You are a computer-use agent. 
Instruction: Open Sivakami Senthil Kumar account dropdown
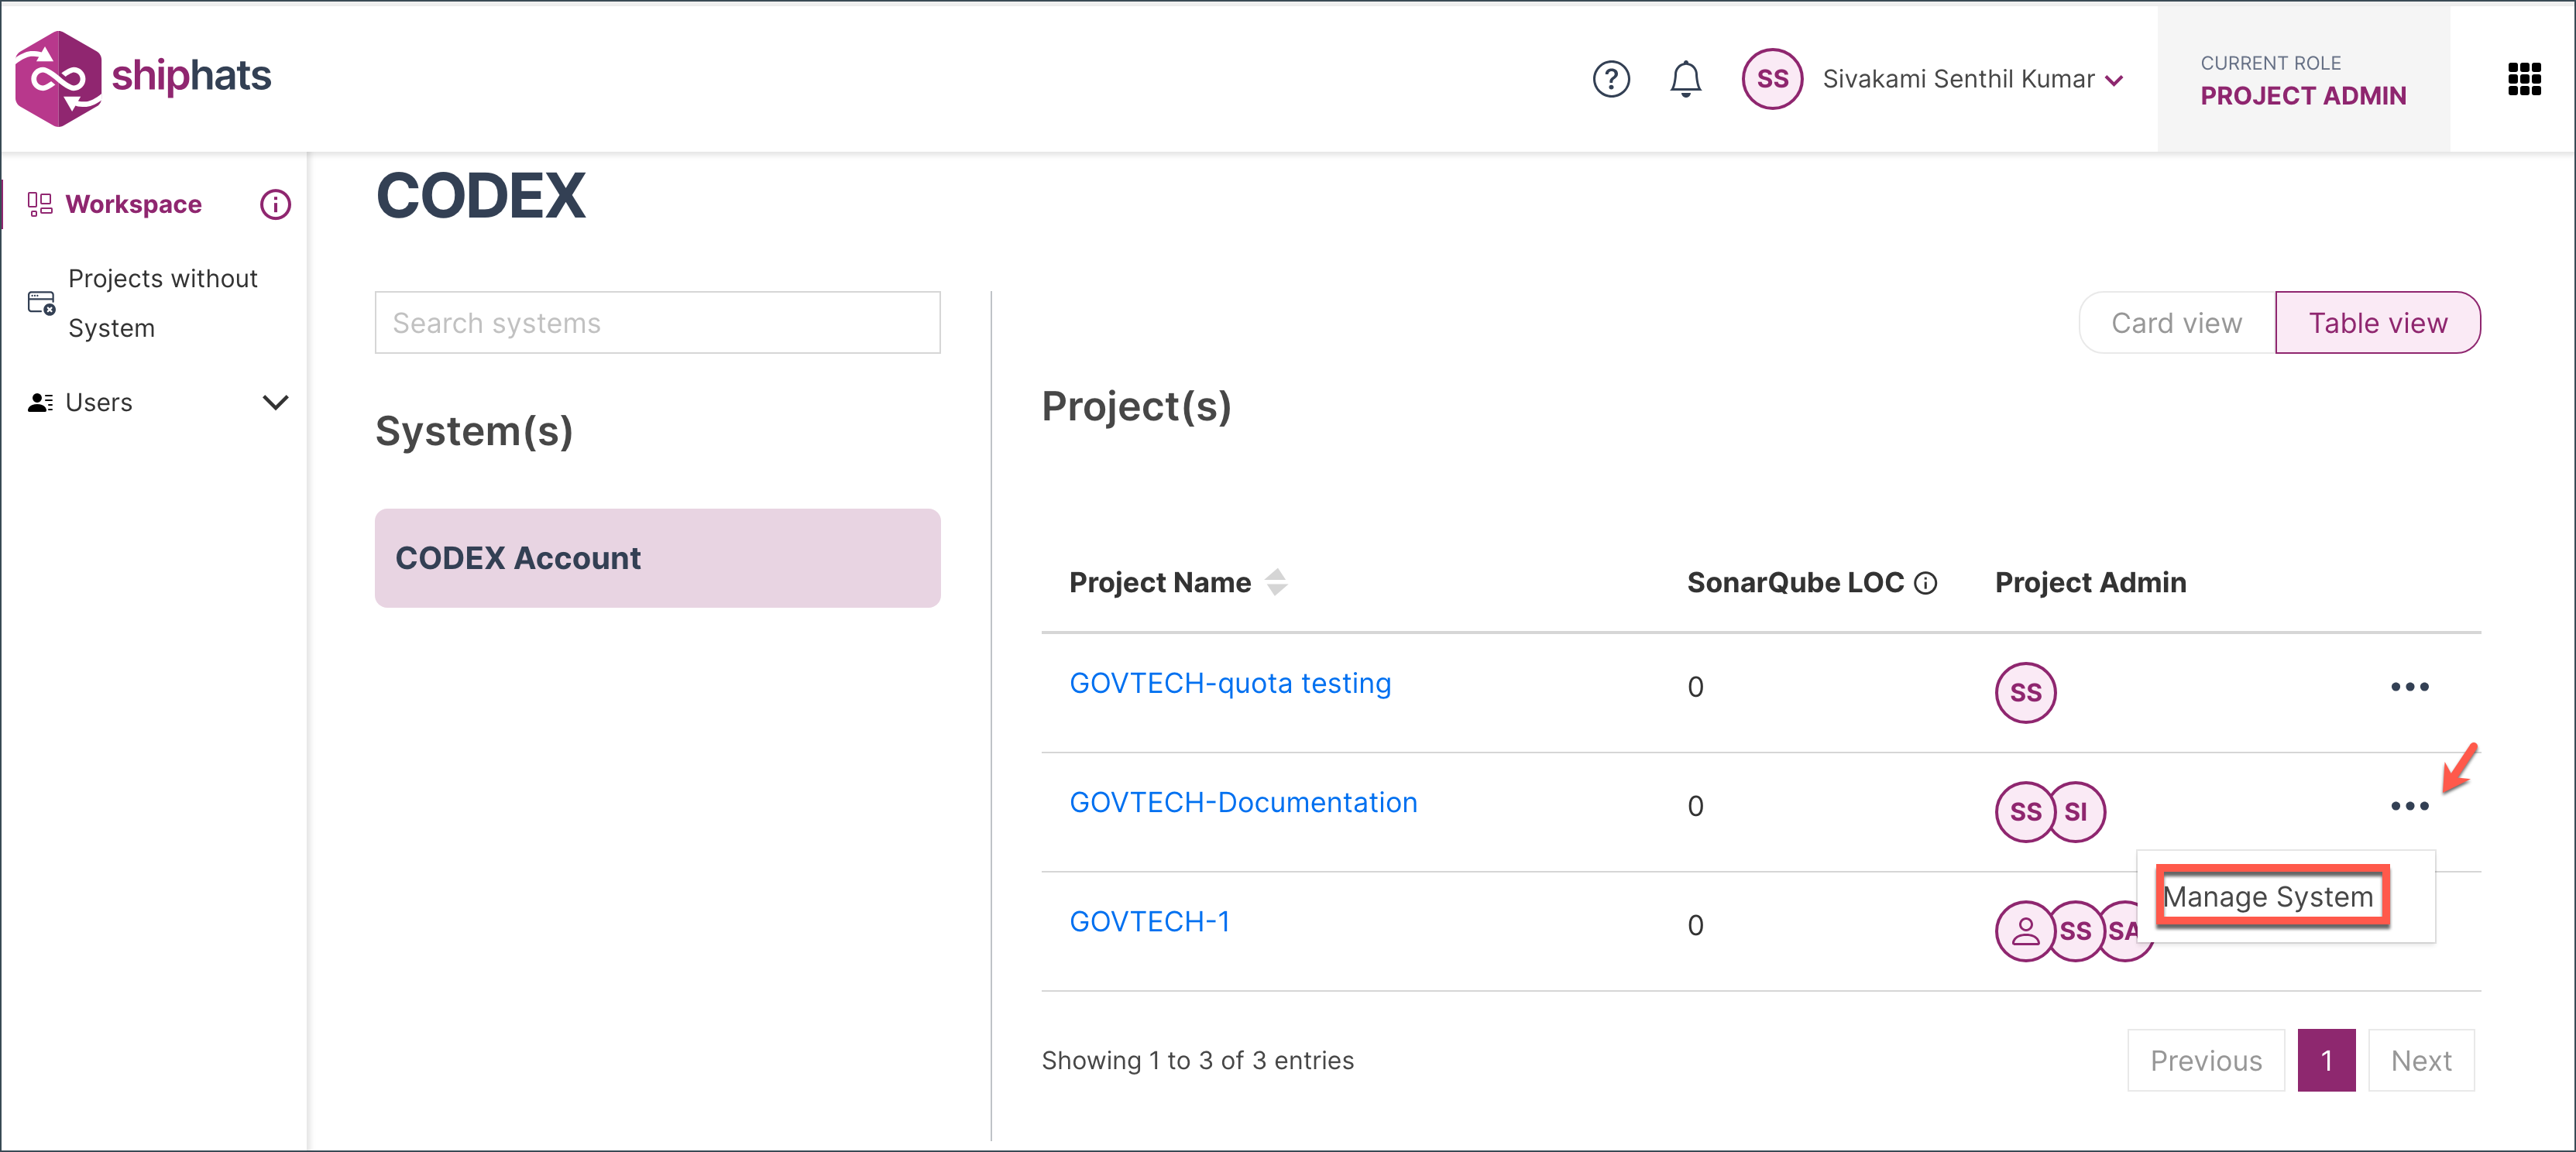pyautogui.click(x=1972, y=79)
